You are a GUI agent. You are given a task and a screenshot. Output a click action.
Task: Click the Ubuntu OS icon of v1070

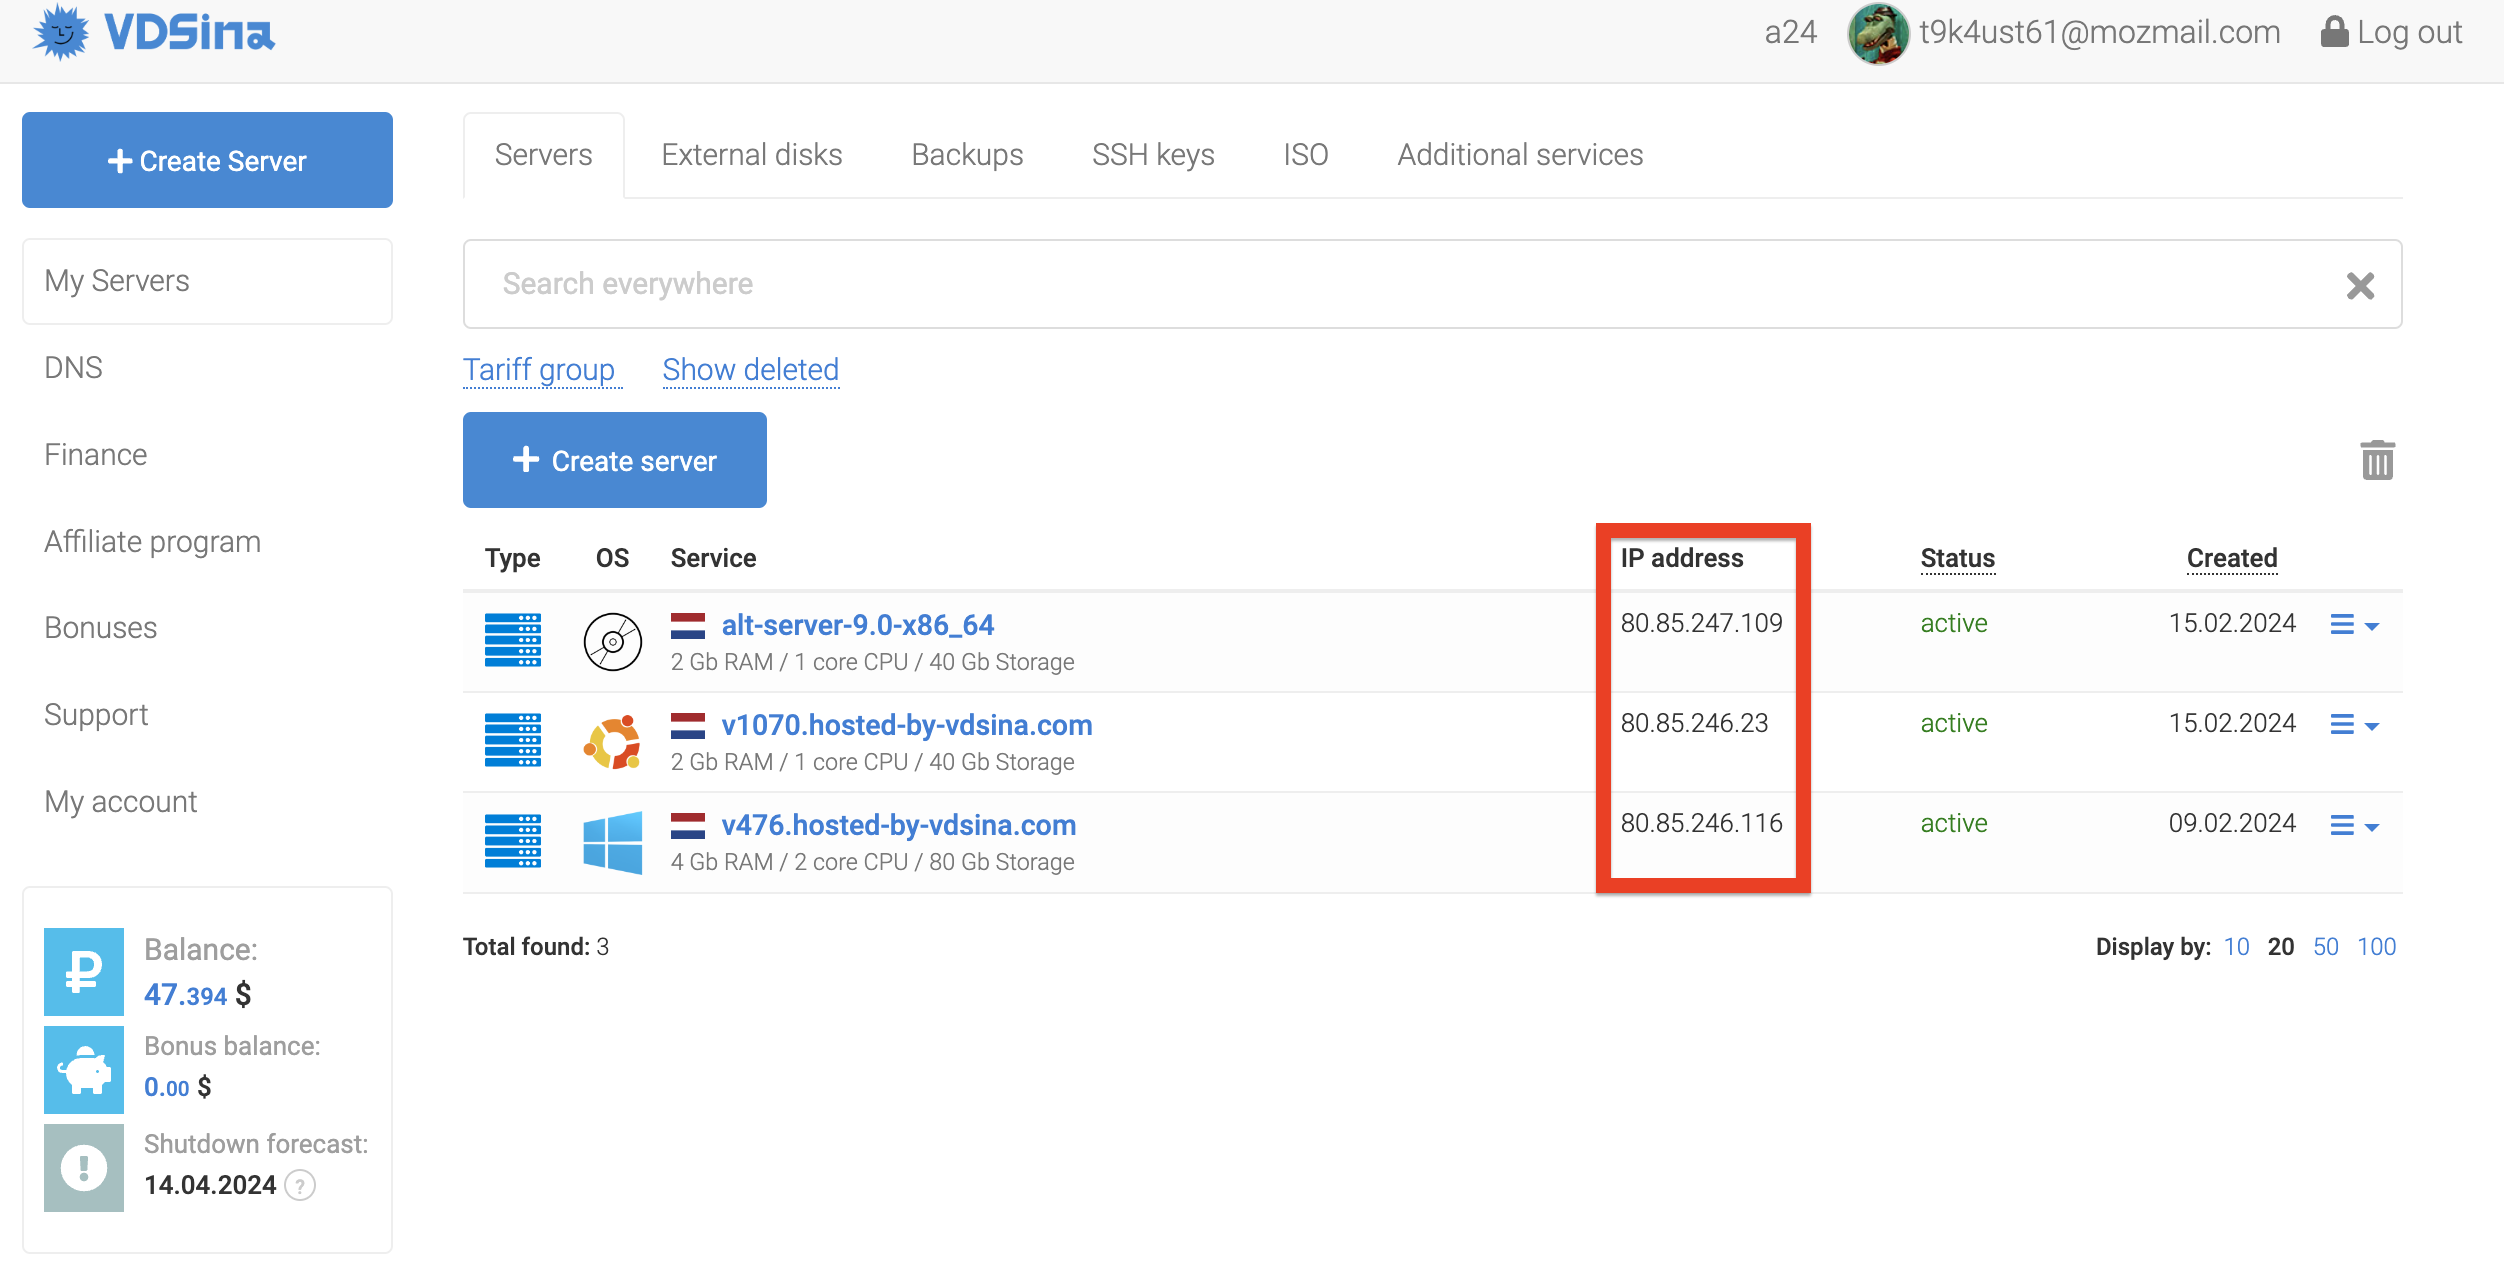613,741
